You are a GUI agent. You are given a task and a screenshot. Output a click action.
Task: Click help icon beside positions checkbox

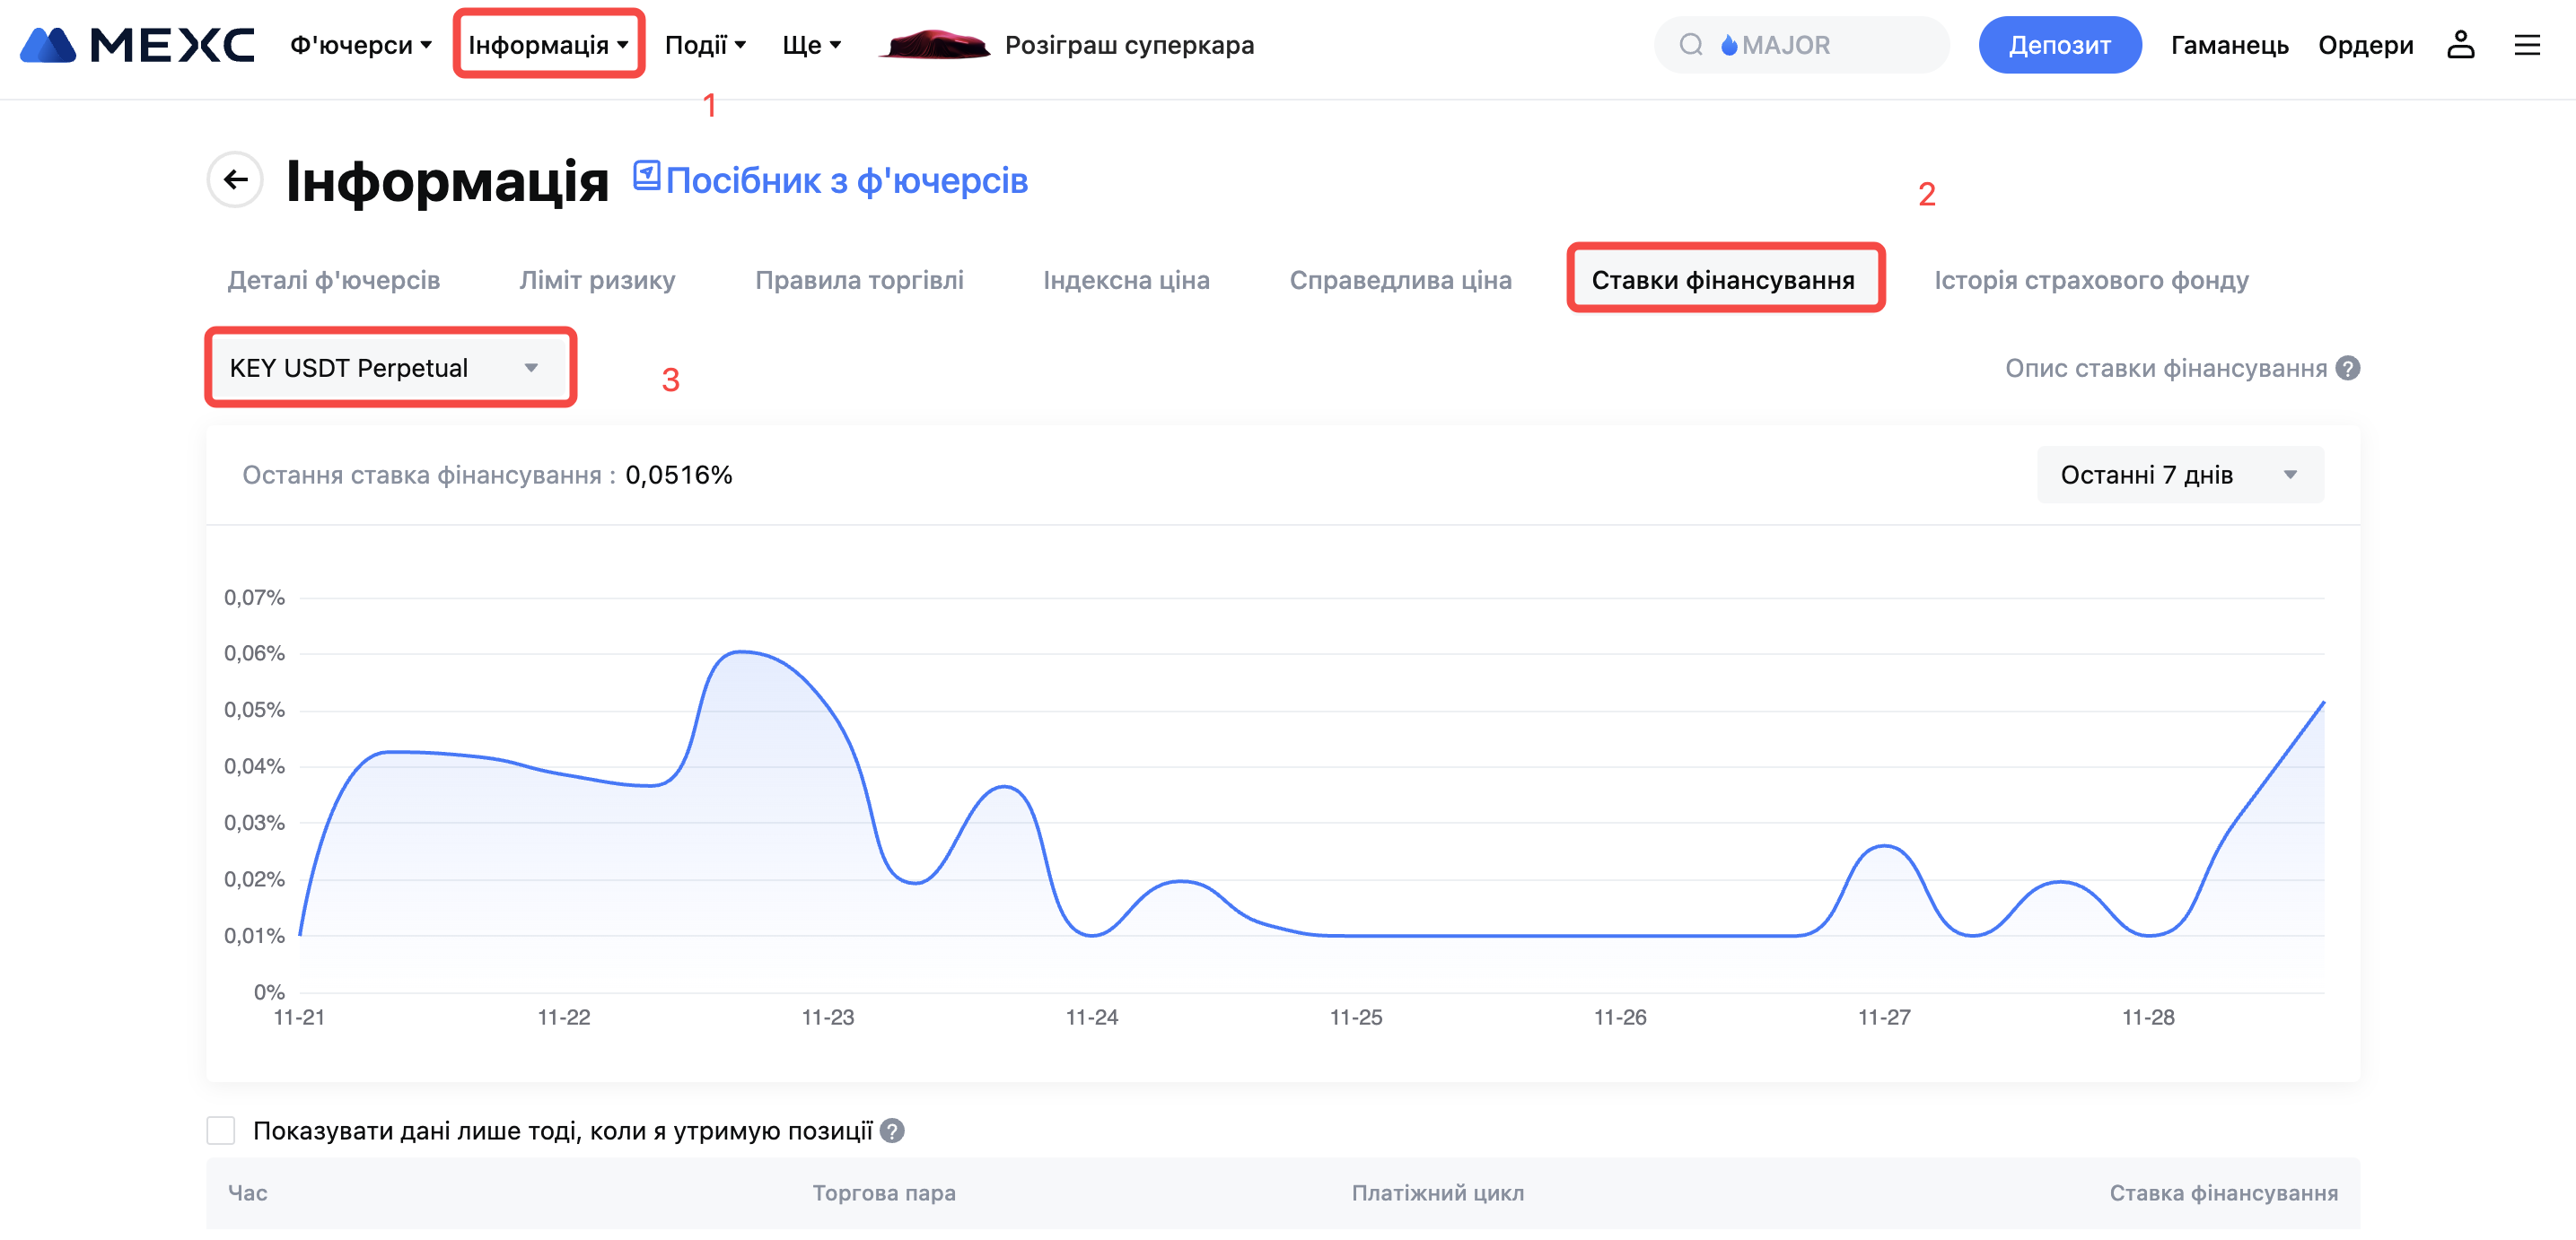point(892,1131)
